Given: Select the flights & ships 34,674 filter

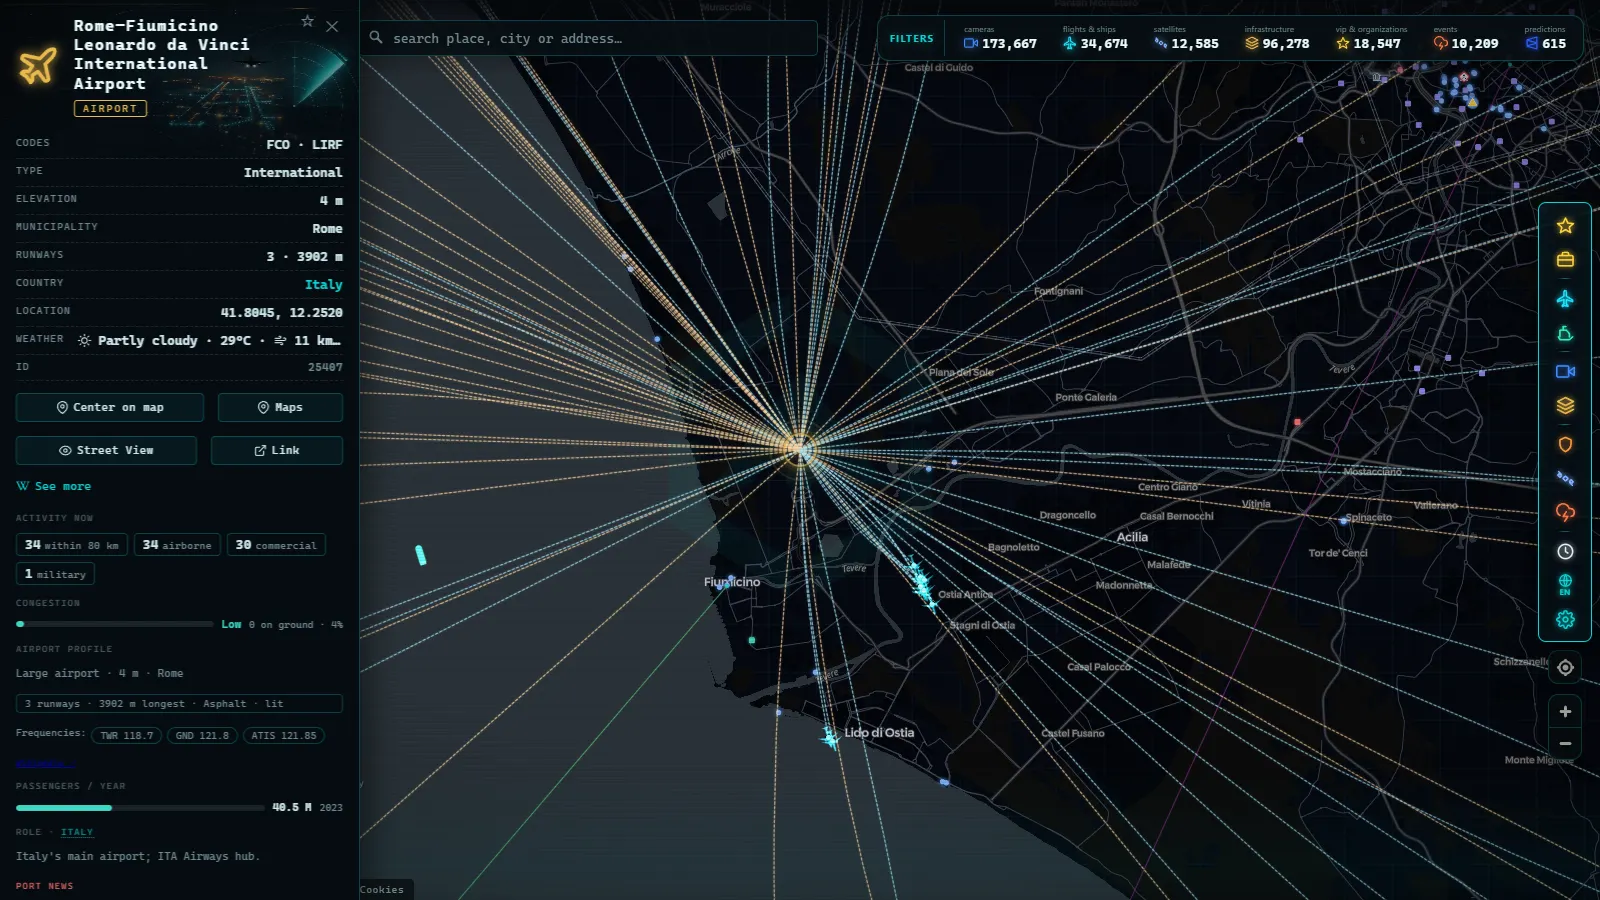Looking at the screenshot, I should (x=1095, y=38).
